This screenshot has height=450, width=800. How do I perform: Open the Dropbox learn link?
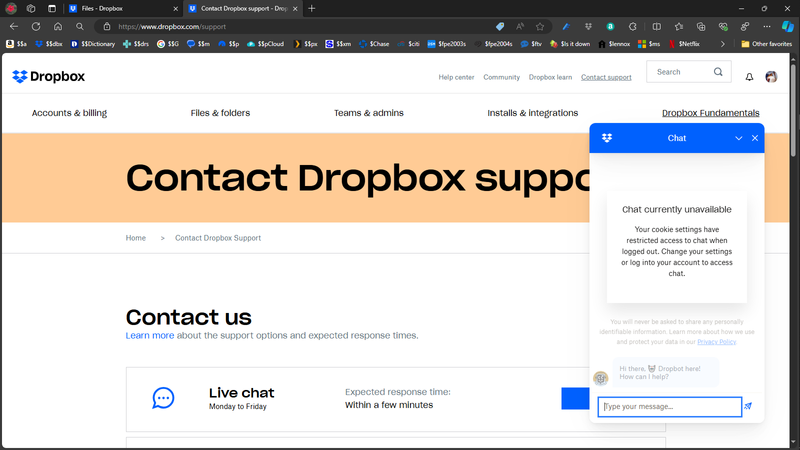click(x=550, y=78)
